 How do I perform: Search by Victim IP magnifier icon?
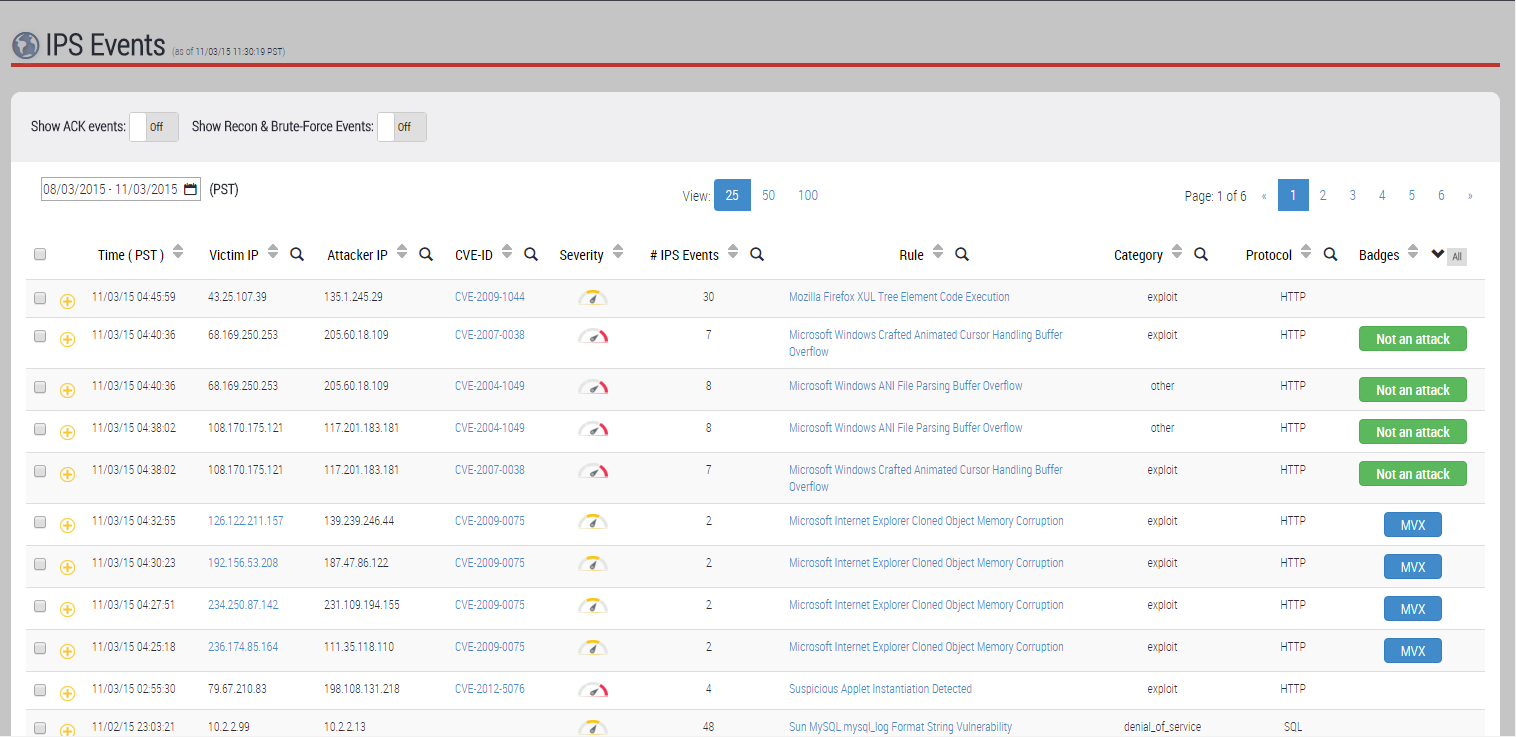(297, 255)
